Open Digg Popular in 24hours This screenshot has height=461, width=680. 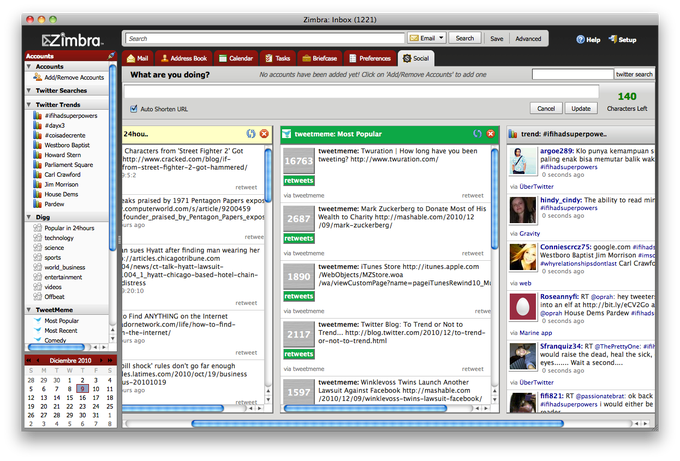[x=69, y=228]
